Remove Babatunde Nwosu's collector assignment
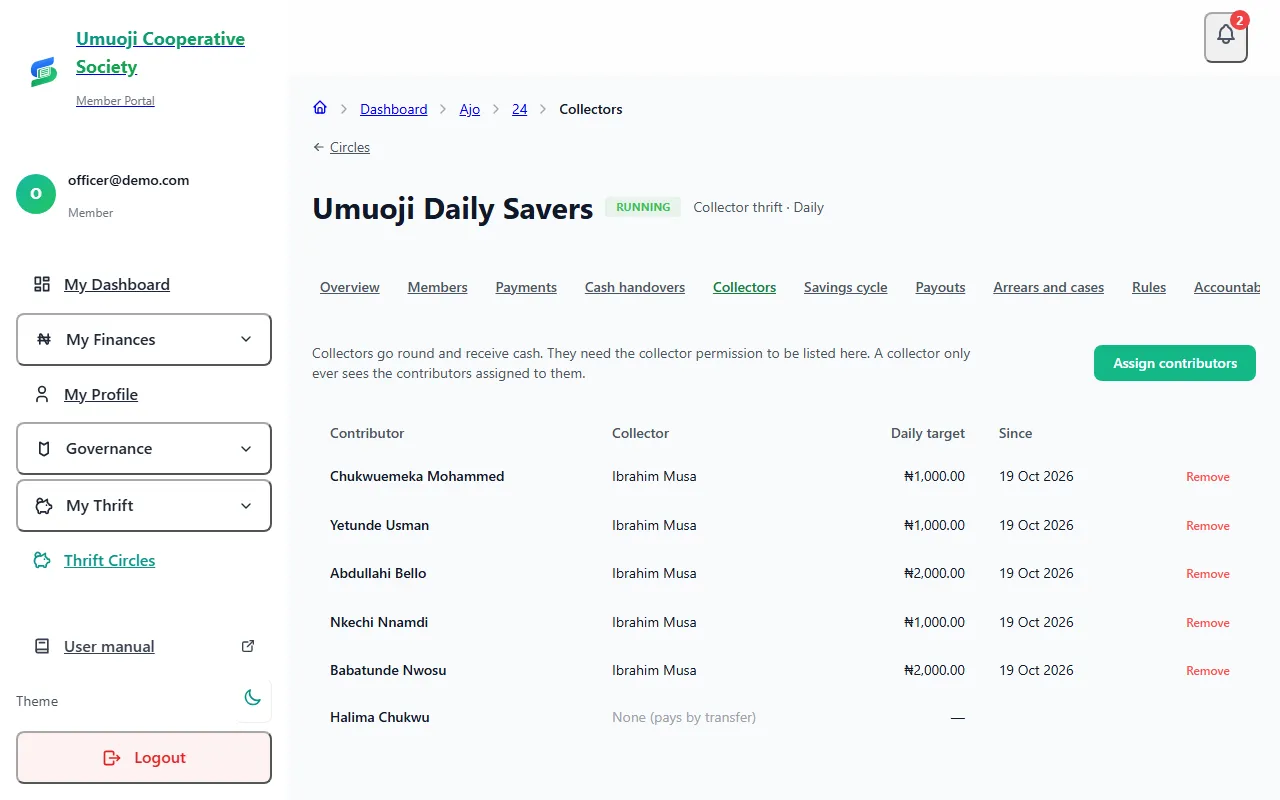The width and height of the screenshot is (1280, 800). tap(1208, 671)
